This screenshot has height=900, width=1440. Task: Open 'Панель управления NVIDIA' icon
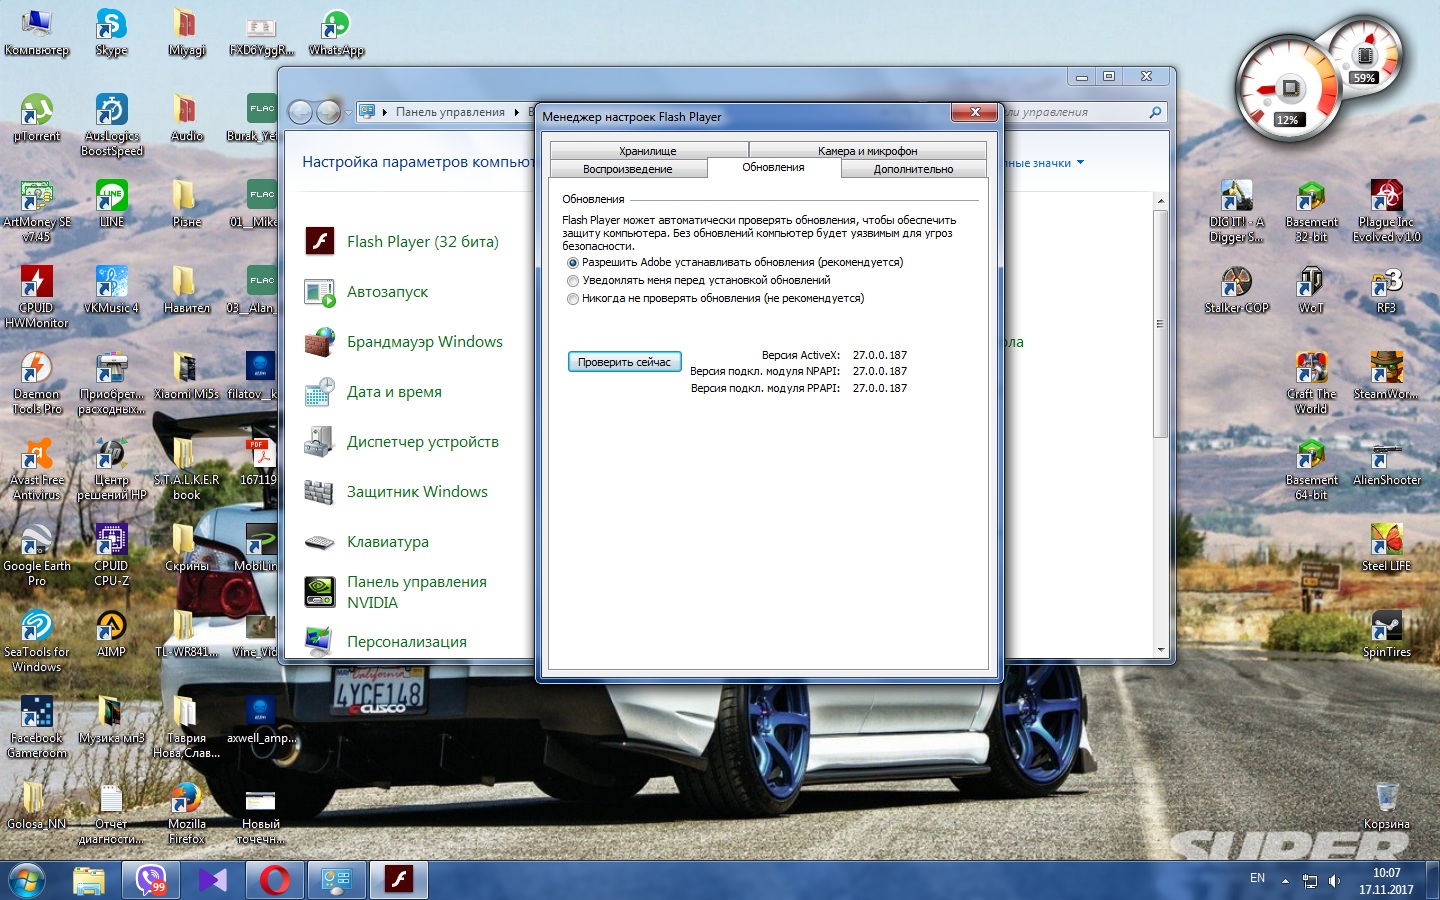coord(319,591)
